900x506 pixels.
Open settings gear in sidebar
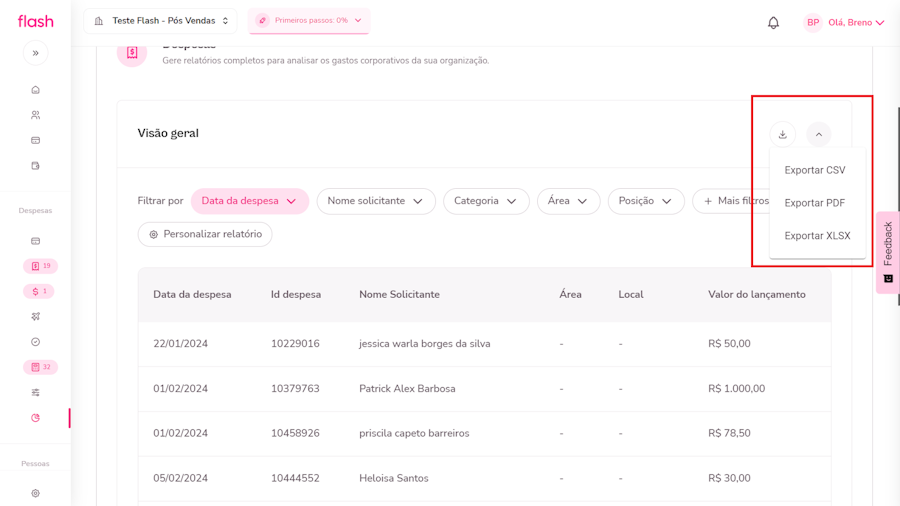point(36,493)
